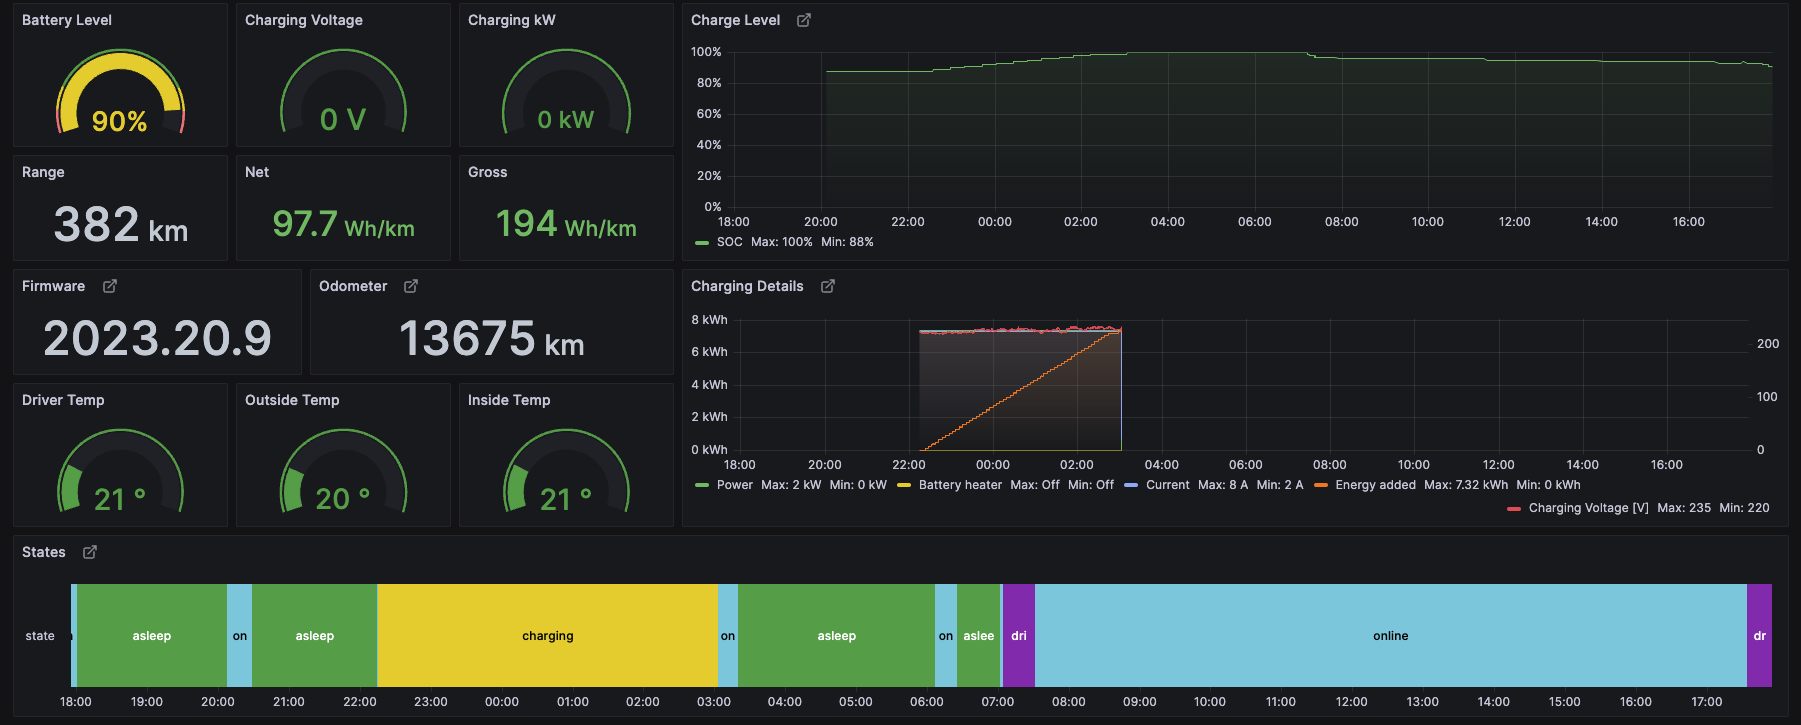Toggle the Power series in the Charging Details legend
This screenshot has height=725, width=1801.
click(734, 485)
